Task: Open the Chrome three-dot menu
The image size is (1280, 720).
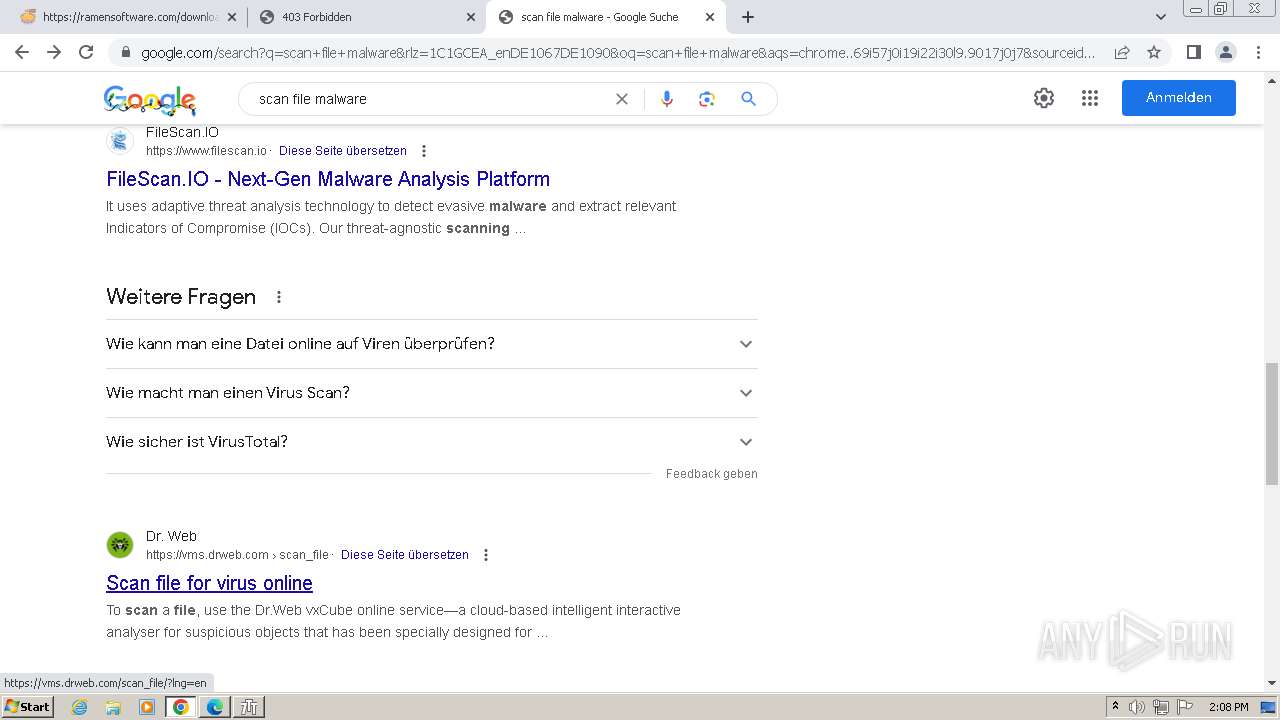Action: [1257, 52]
